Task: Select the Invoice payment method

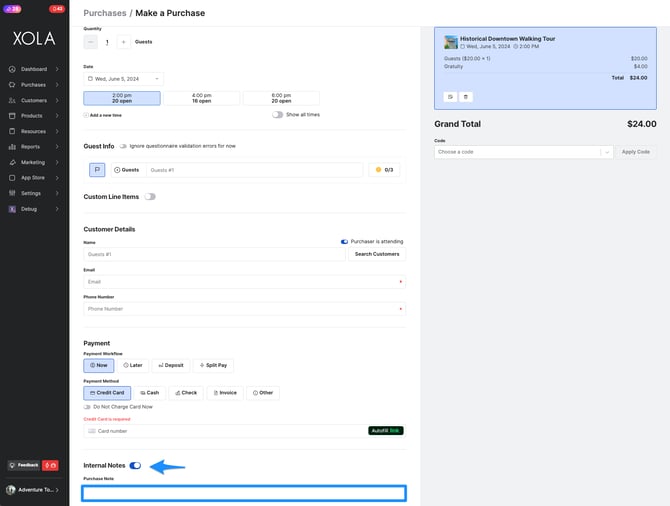Action: click(225, 393)
